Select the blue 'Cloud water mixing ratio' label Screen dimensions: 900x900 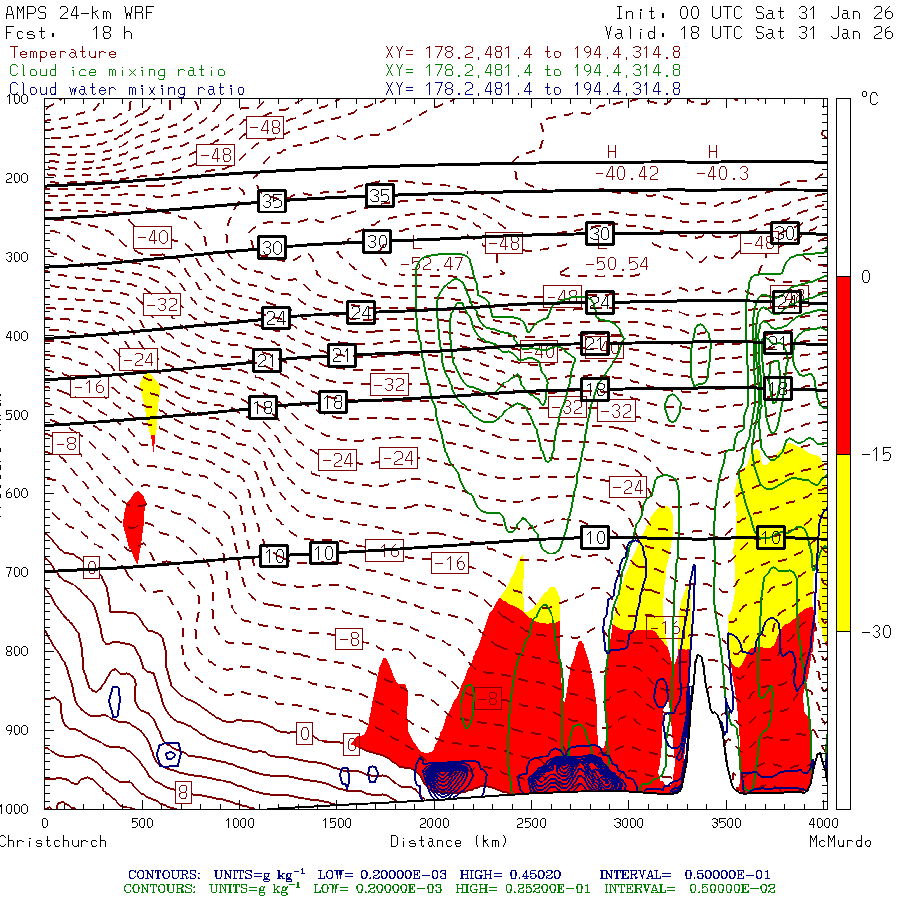tap(127, 90)
